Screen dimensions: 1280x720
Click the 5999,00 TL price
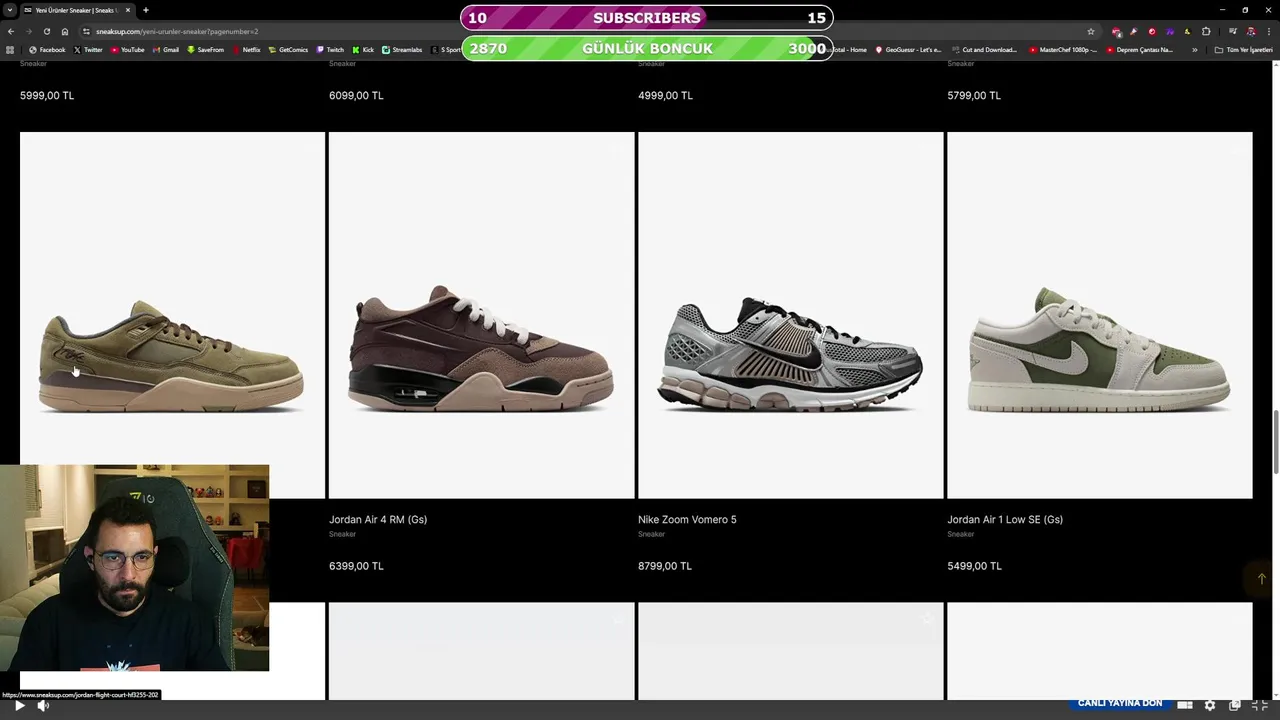[x=47, y=95]
